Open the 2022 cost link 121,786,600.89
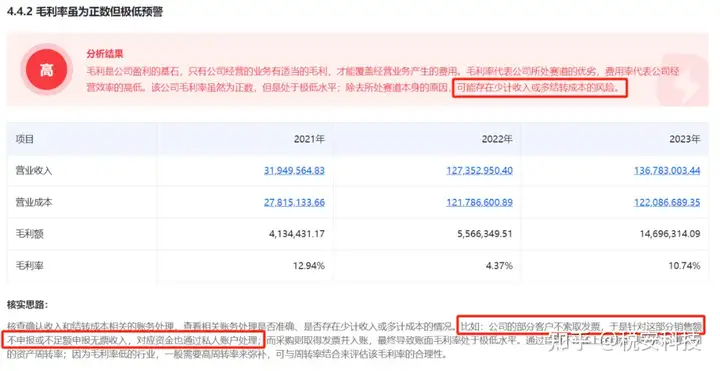The image size is (720, 371). [x=479, y=202]
